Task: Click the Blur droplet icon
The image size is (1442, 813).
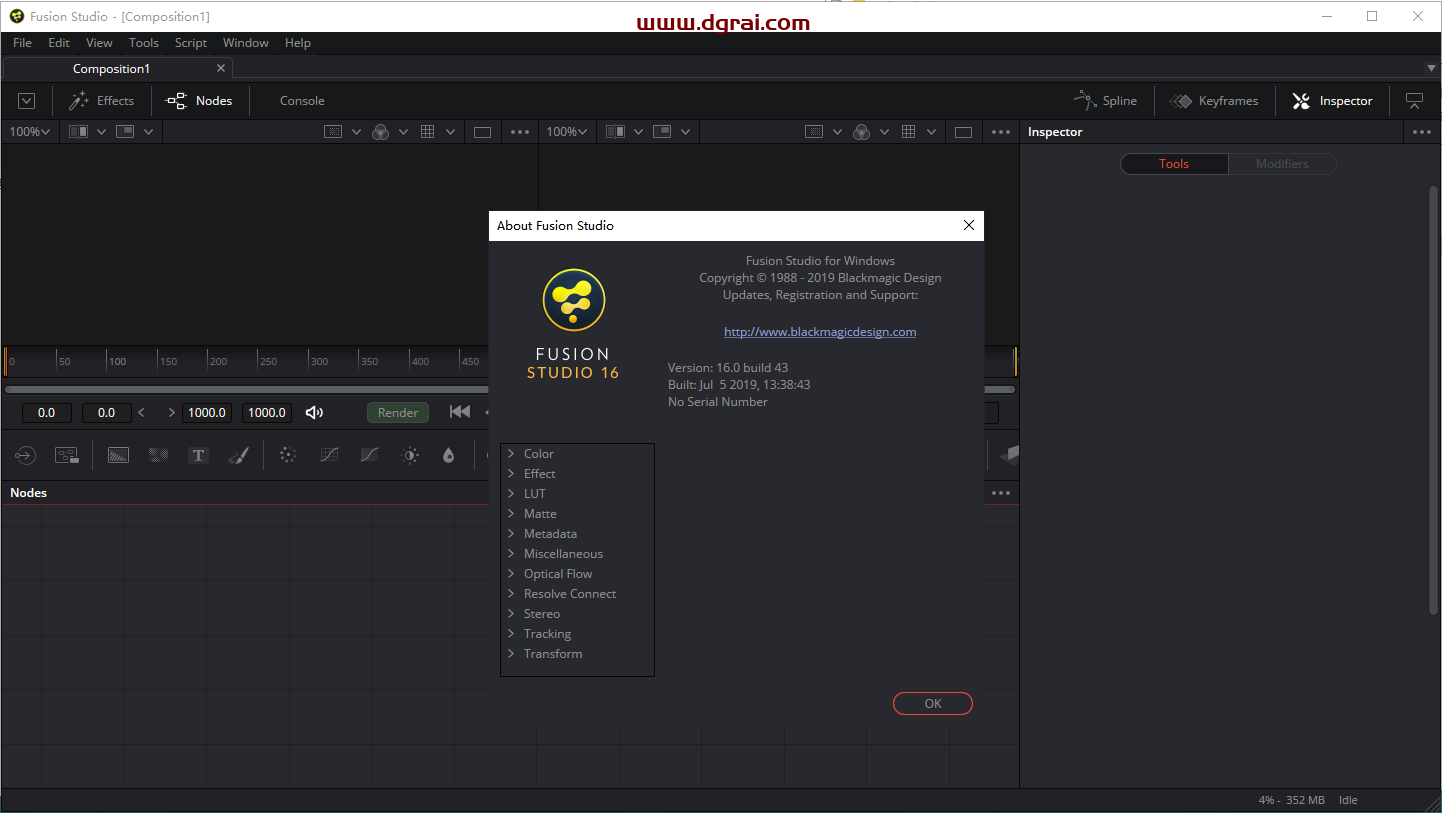Action: [448, 455]
